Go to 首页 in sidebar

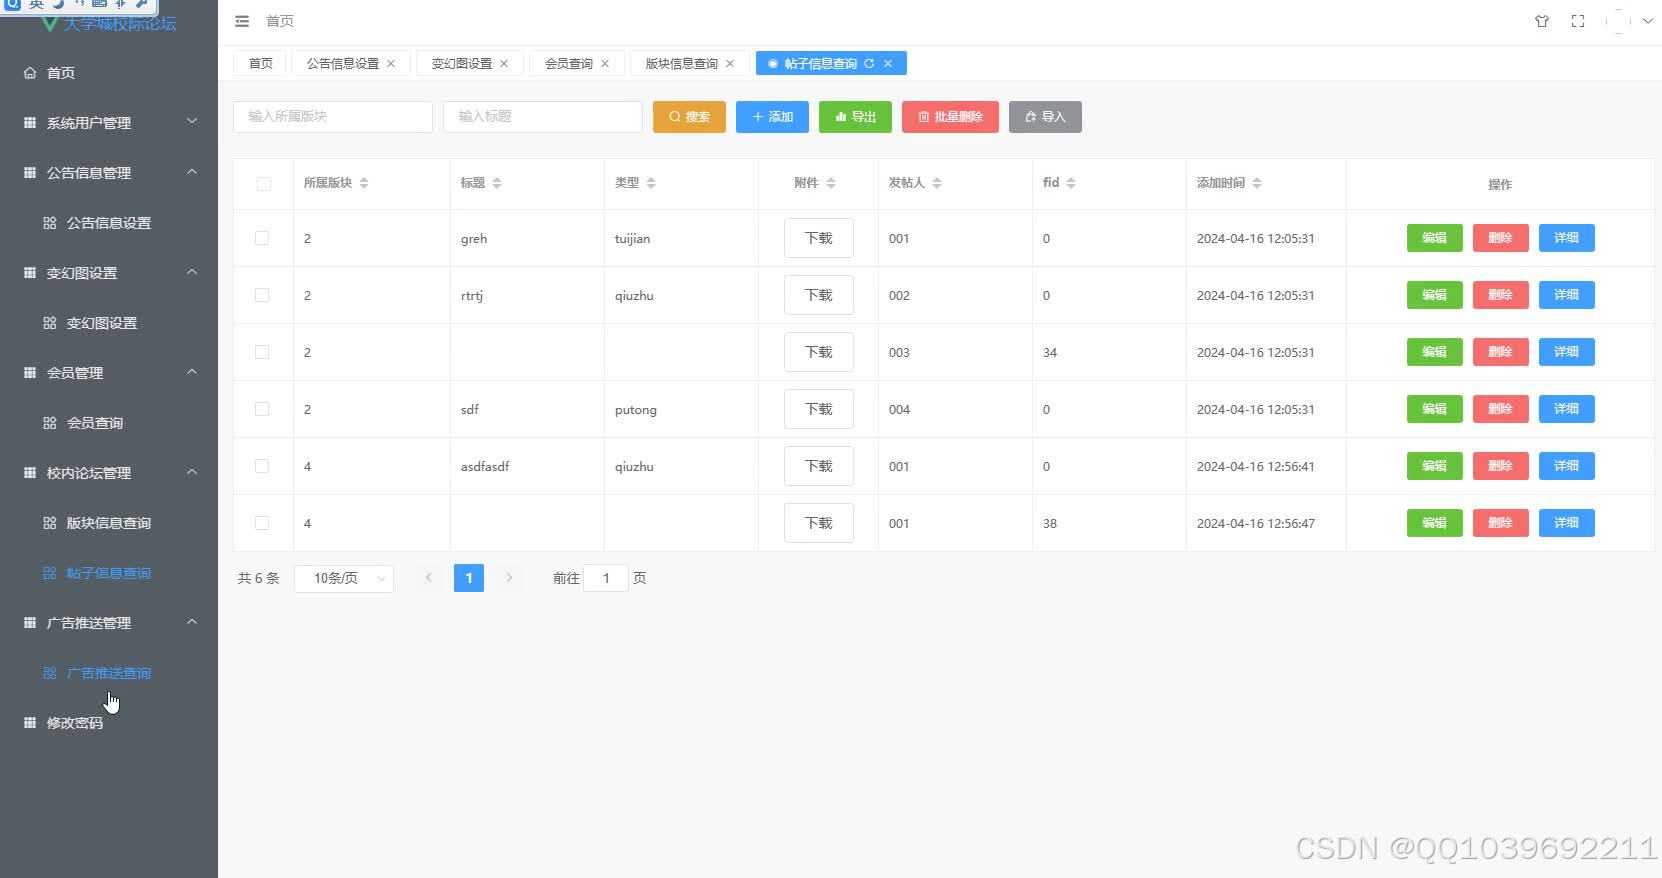point(109,73)
